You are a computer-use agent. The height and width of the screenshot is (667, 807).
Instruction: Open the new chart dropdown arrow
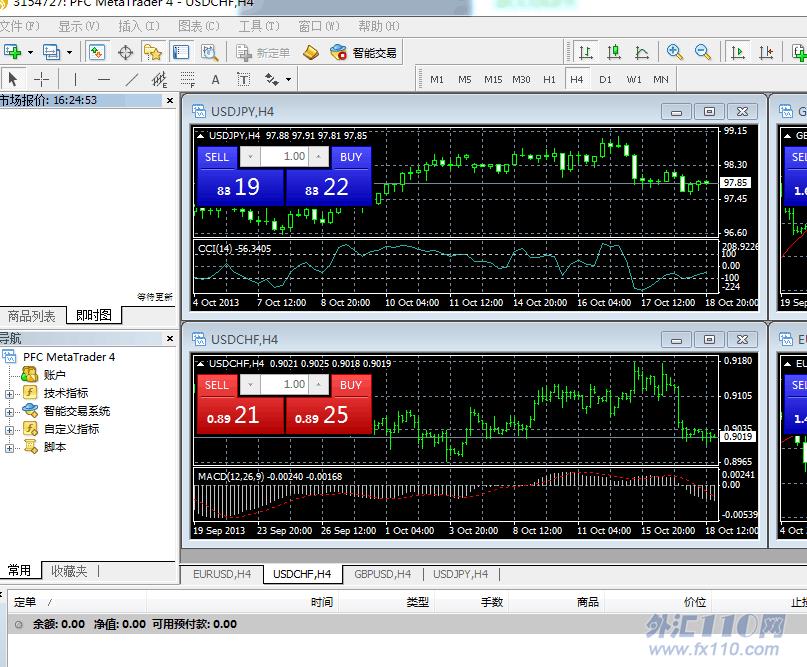pos(30,52)
